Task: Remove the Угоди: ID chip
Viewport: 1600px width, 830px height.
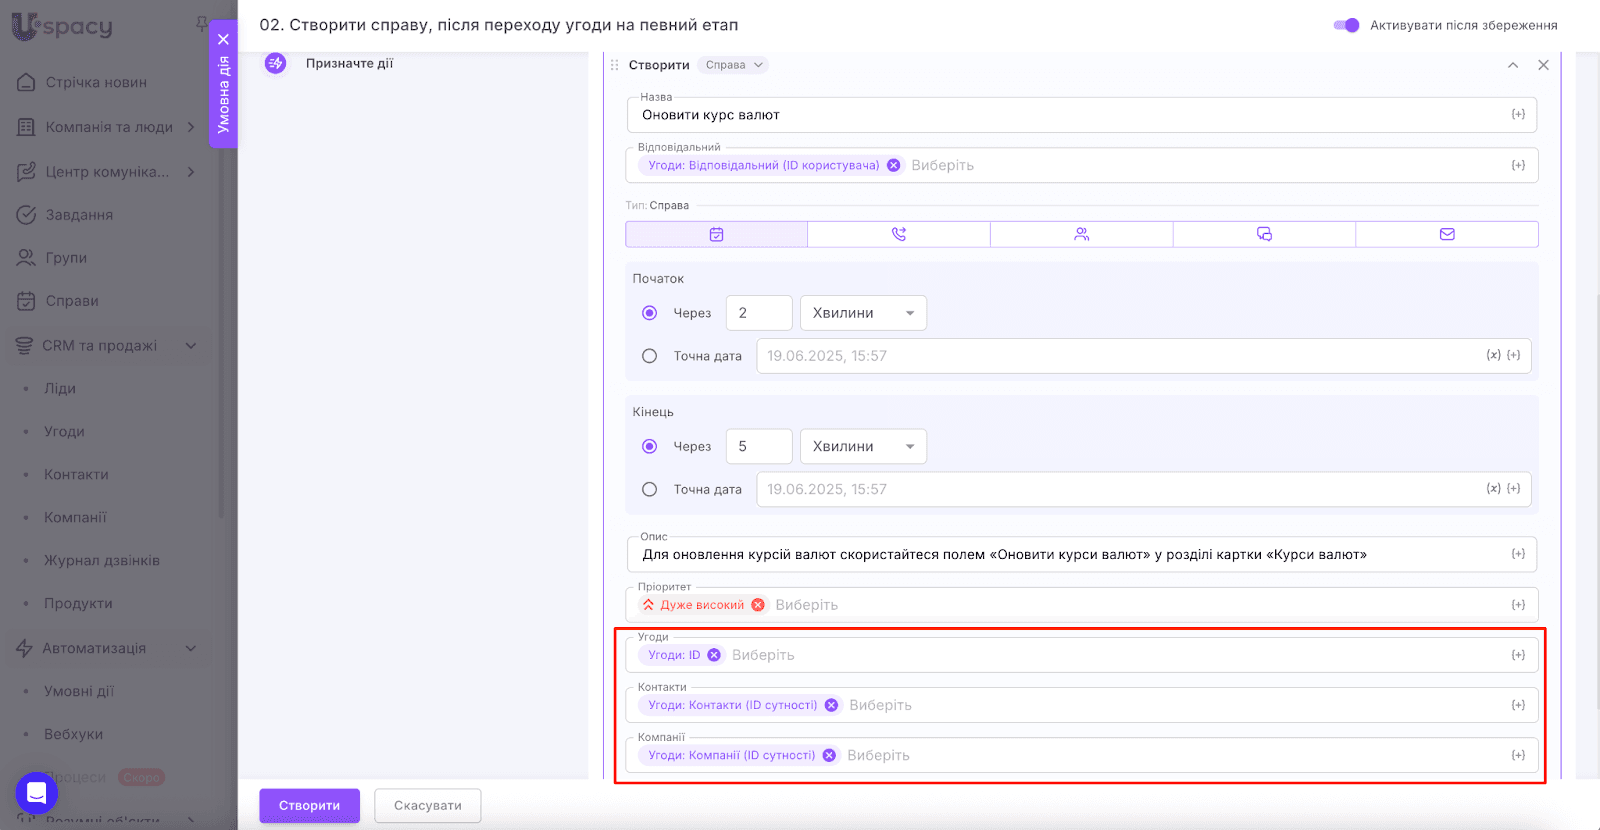Action: (x=714, y=655)
